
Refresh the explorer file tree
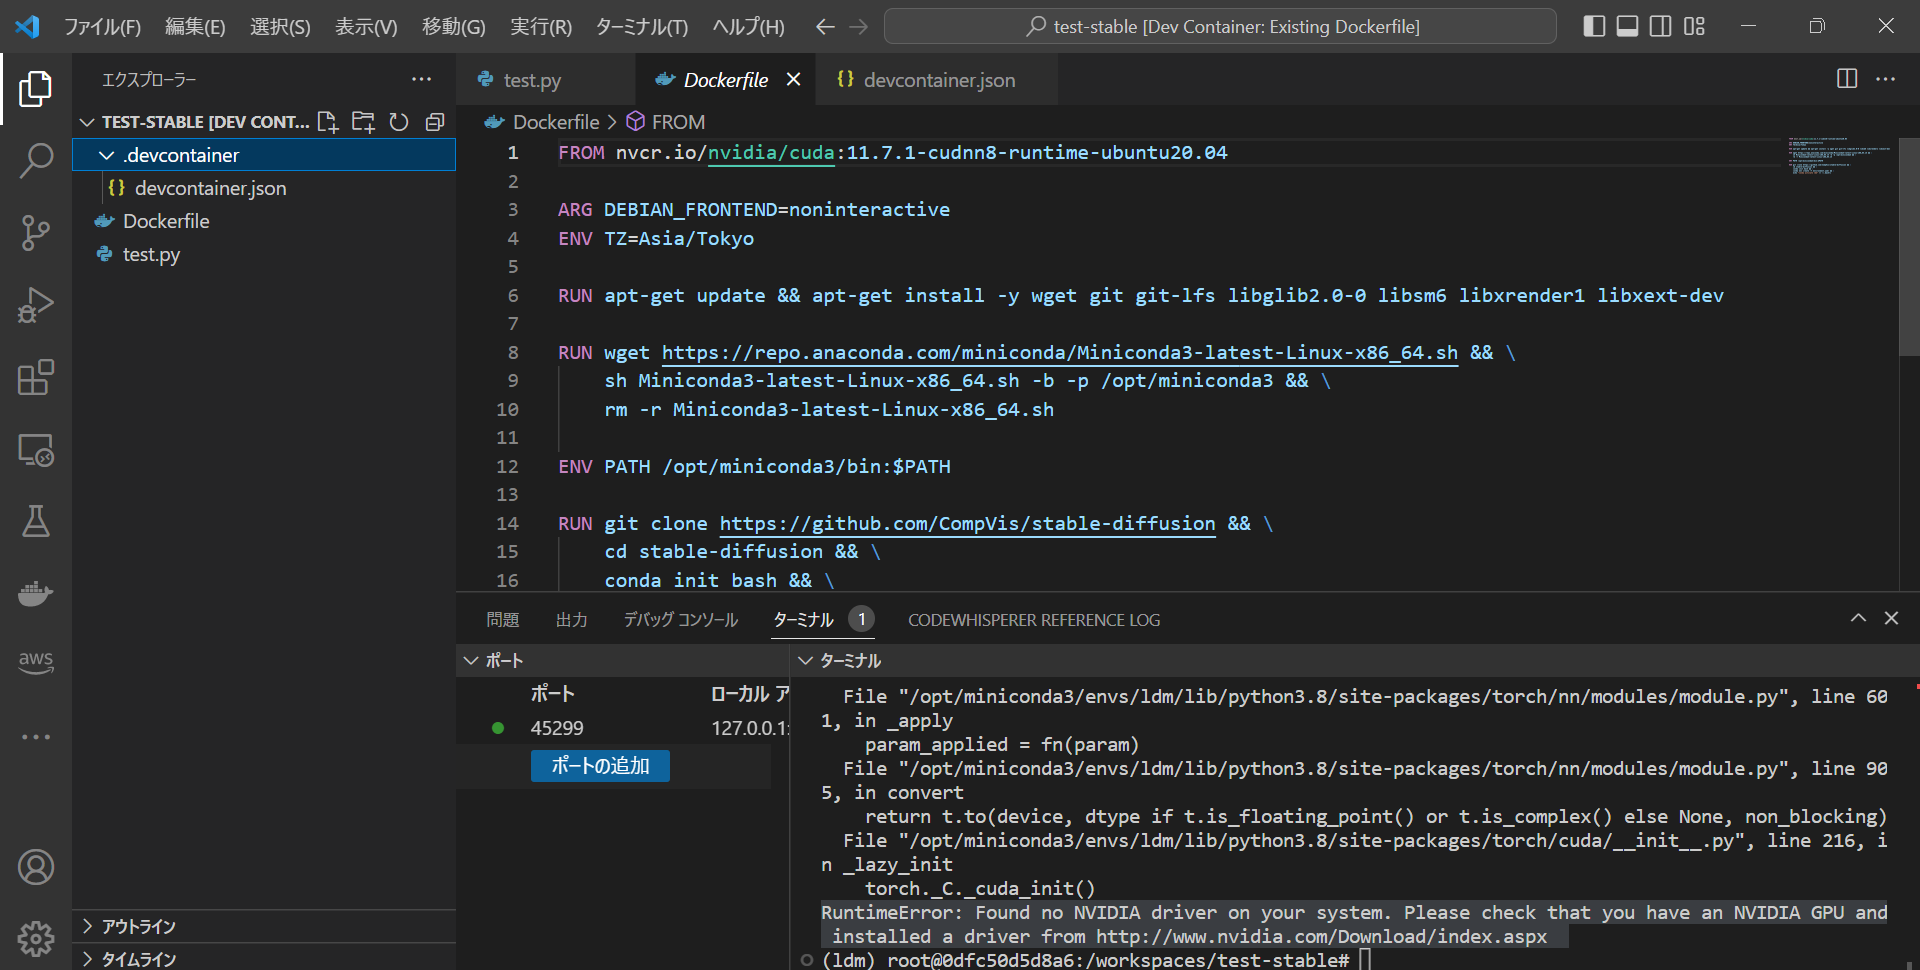pyautogui.click(x=399, y=122)
